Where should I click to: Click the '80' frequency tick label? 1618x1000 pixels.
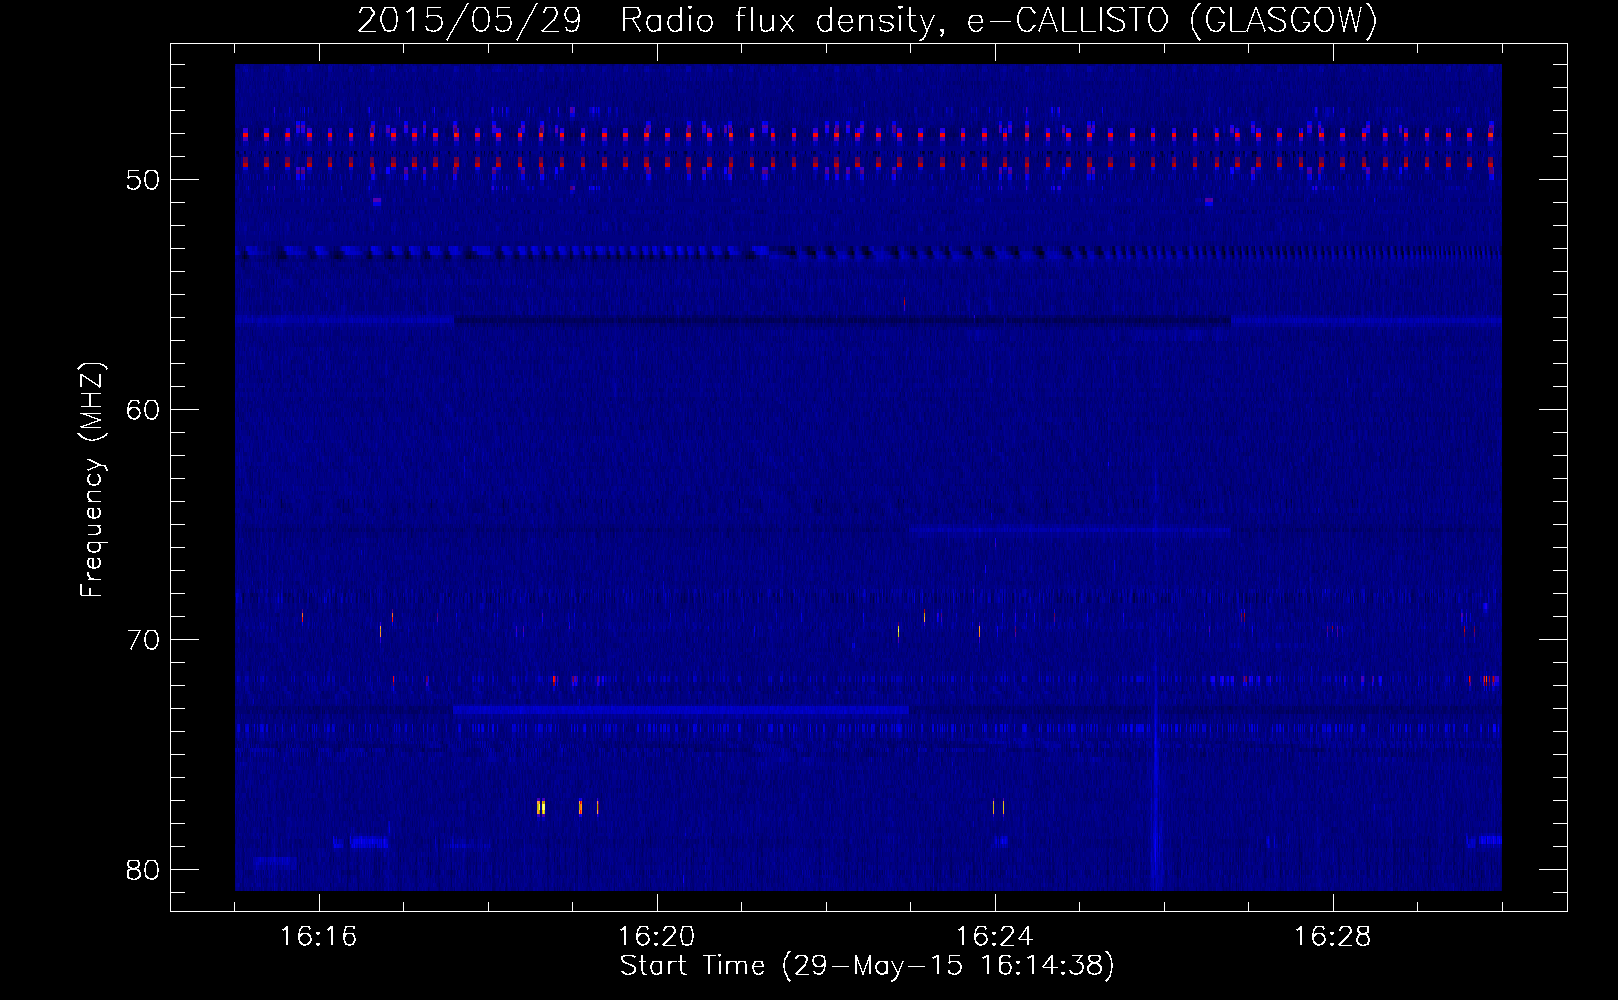[x=143, y=870]
